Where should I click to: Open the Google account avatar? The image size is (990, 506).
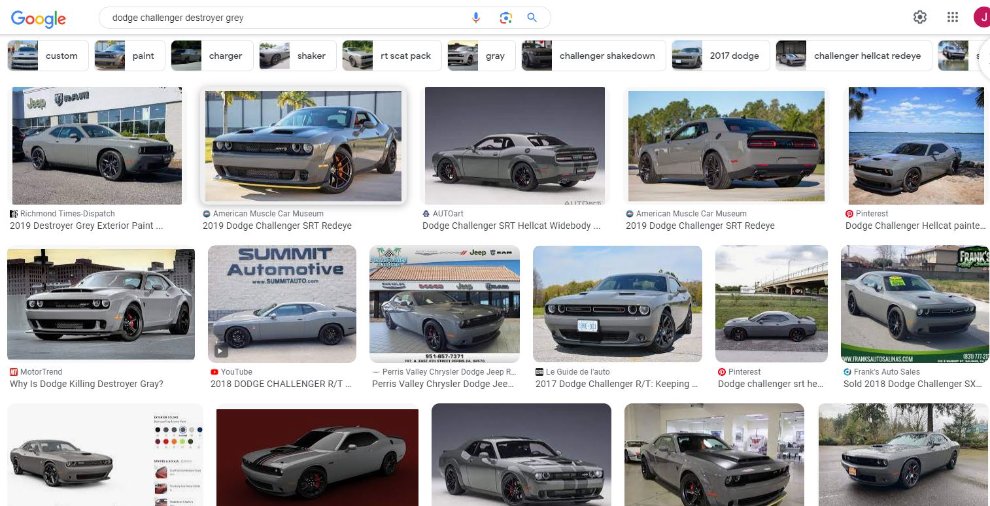click(980, 17)
